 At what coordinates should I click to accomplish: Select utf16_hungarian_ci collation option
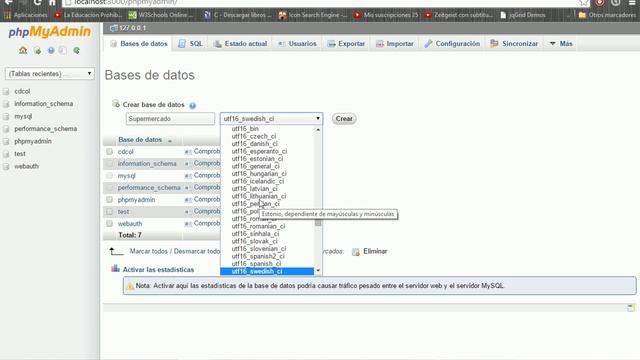coord(259,173)
